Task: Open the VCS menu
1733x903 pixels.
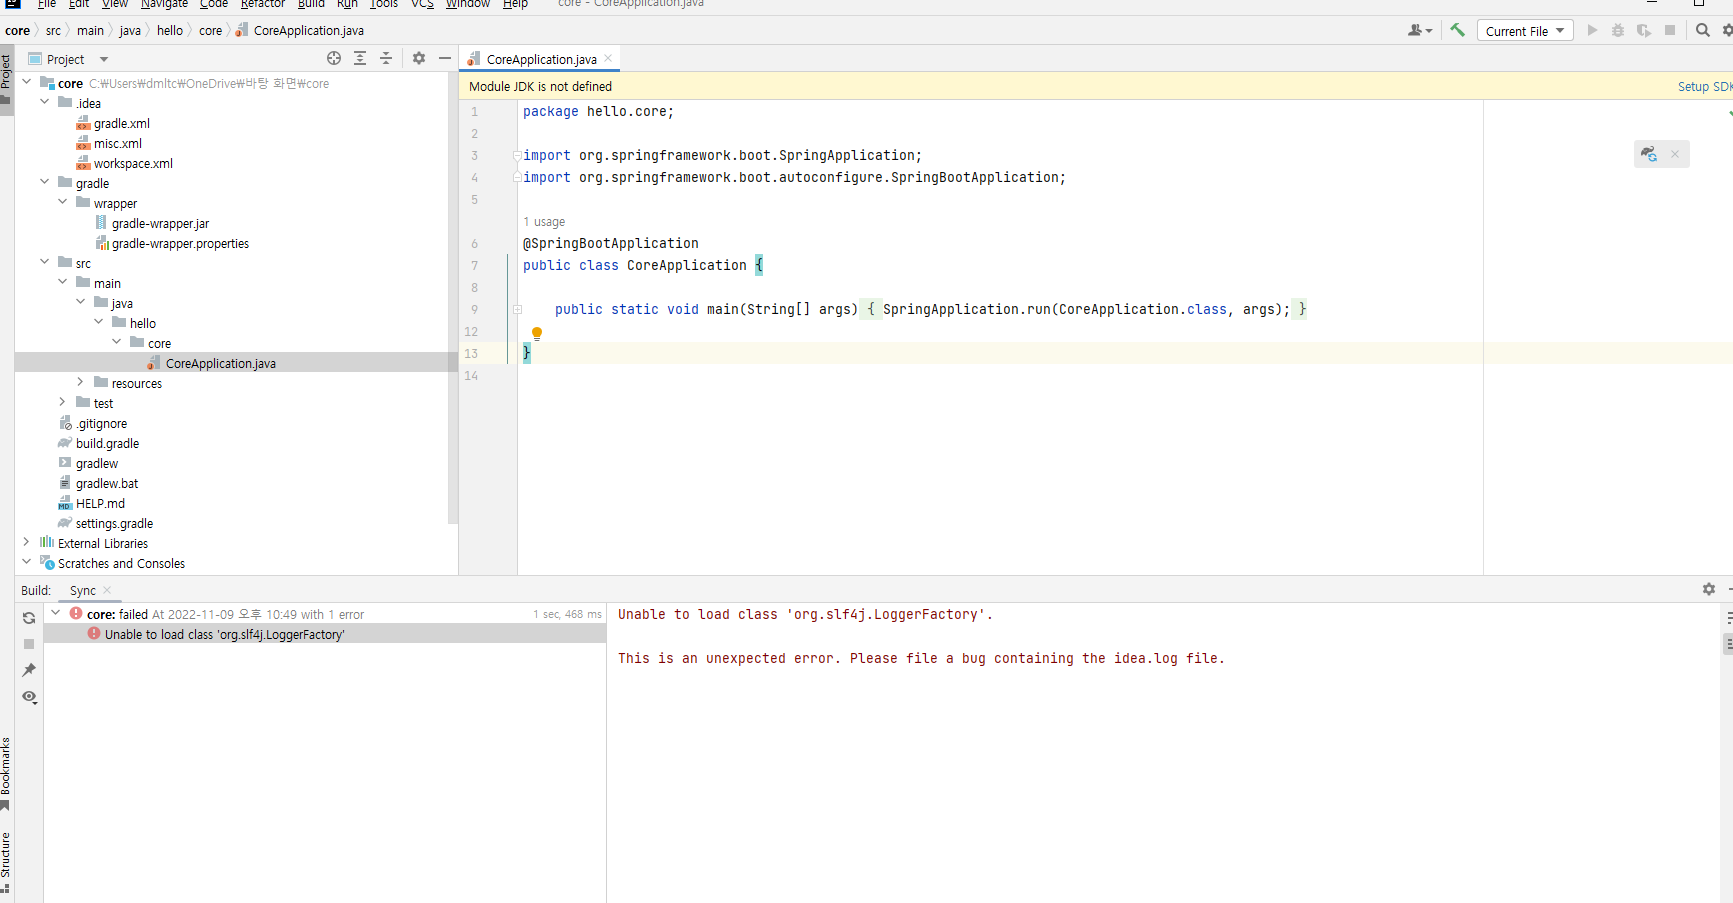Action: pos(423,4)
